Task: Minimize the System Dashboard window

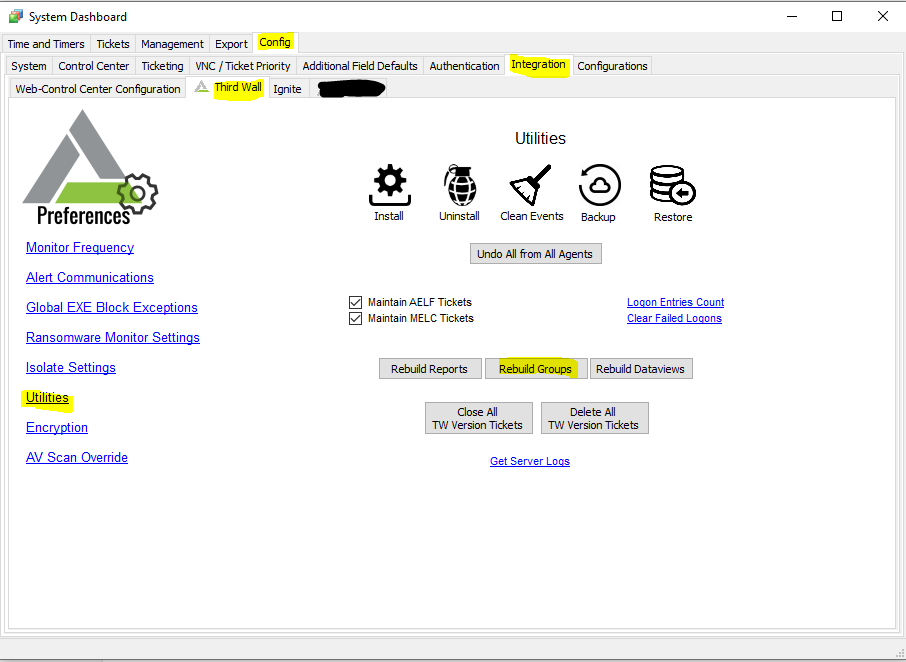Action: 792,17
